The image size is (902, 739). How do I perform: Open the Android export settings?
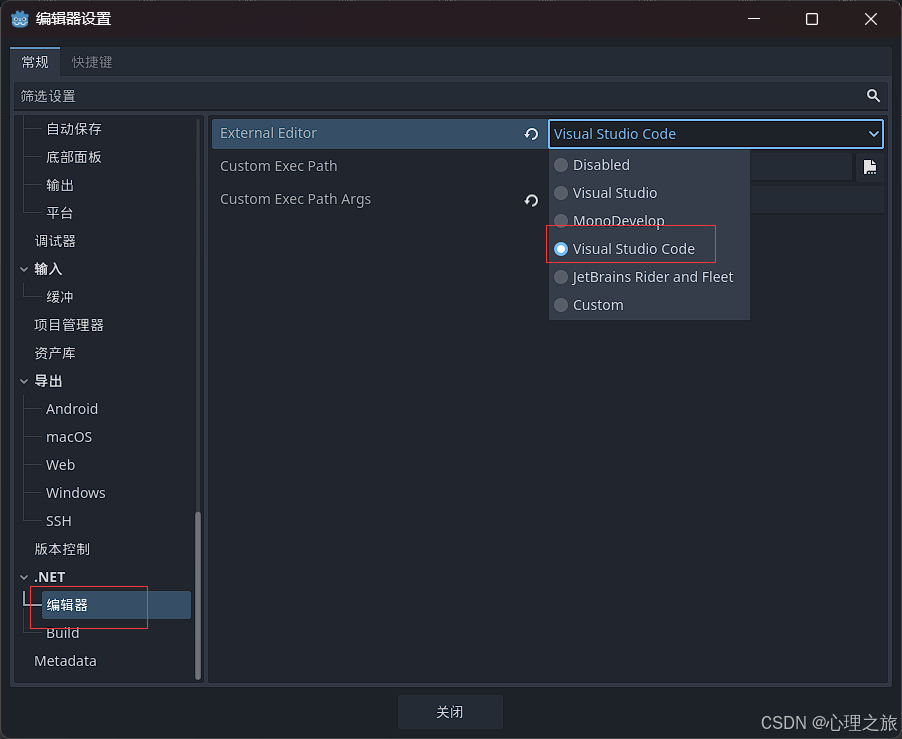click(71, 408)
